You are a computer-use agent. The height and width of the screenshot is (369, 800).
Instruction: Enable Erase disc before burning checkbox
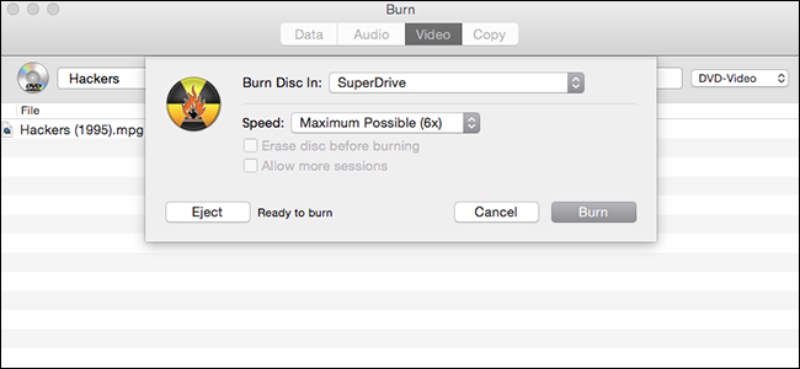[250, 146]
